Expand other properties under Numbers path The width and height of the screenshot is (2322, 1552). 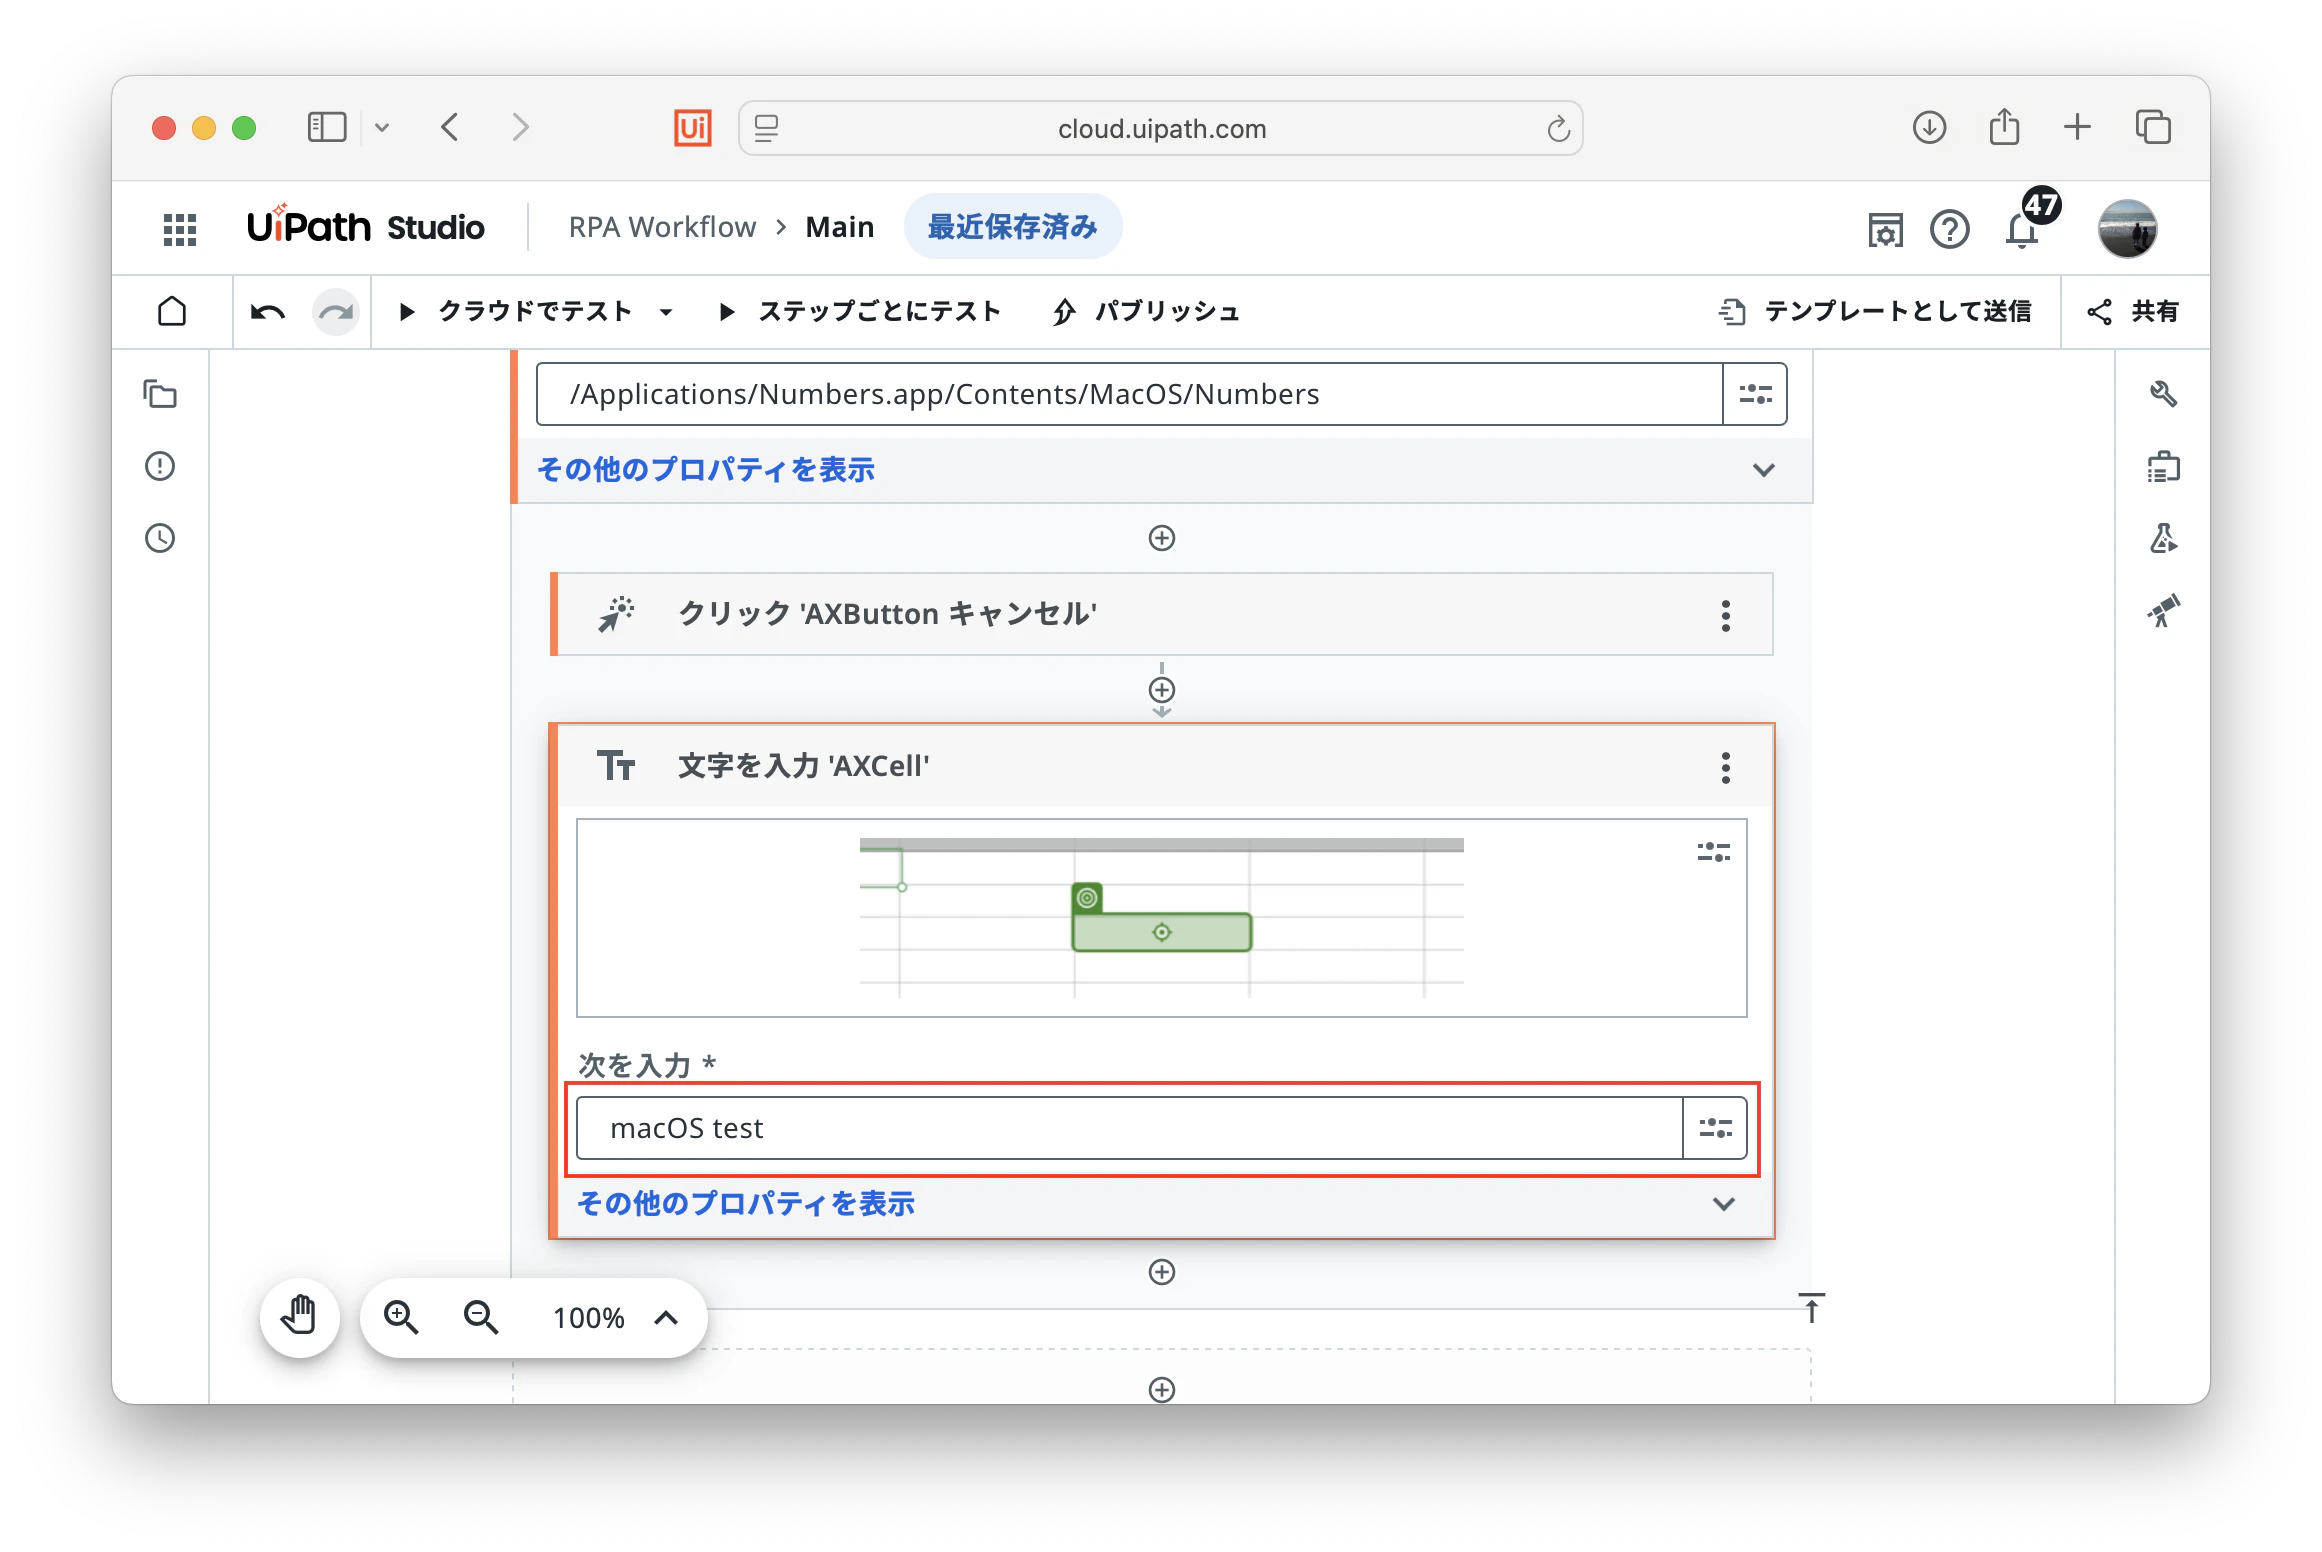(1764, 470)
